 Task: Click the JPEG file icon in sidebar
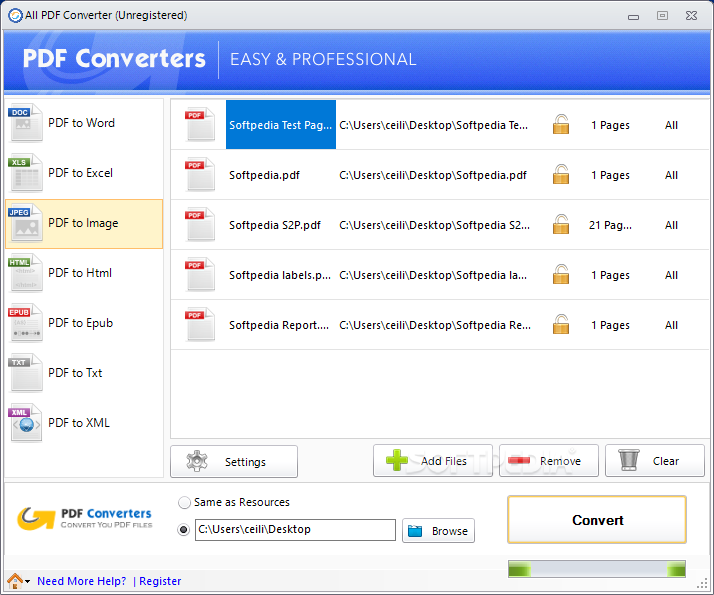tap(26, 223)
